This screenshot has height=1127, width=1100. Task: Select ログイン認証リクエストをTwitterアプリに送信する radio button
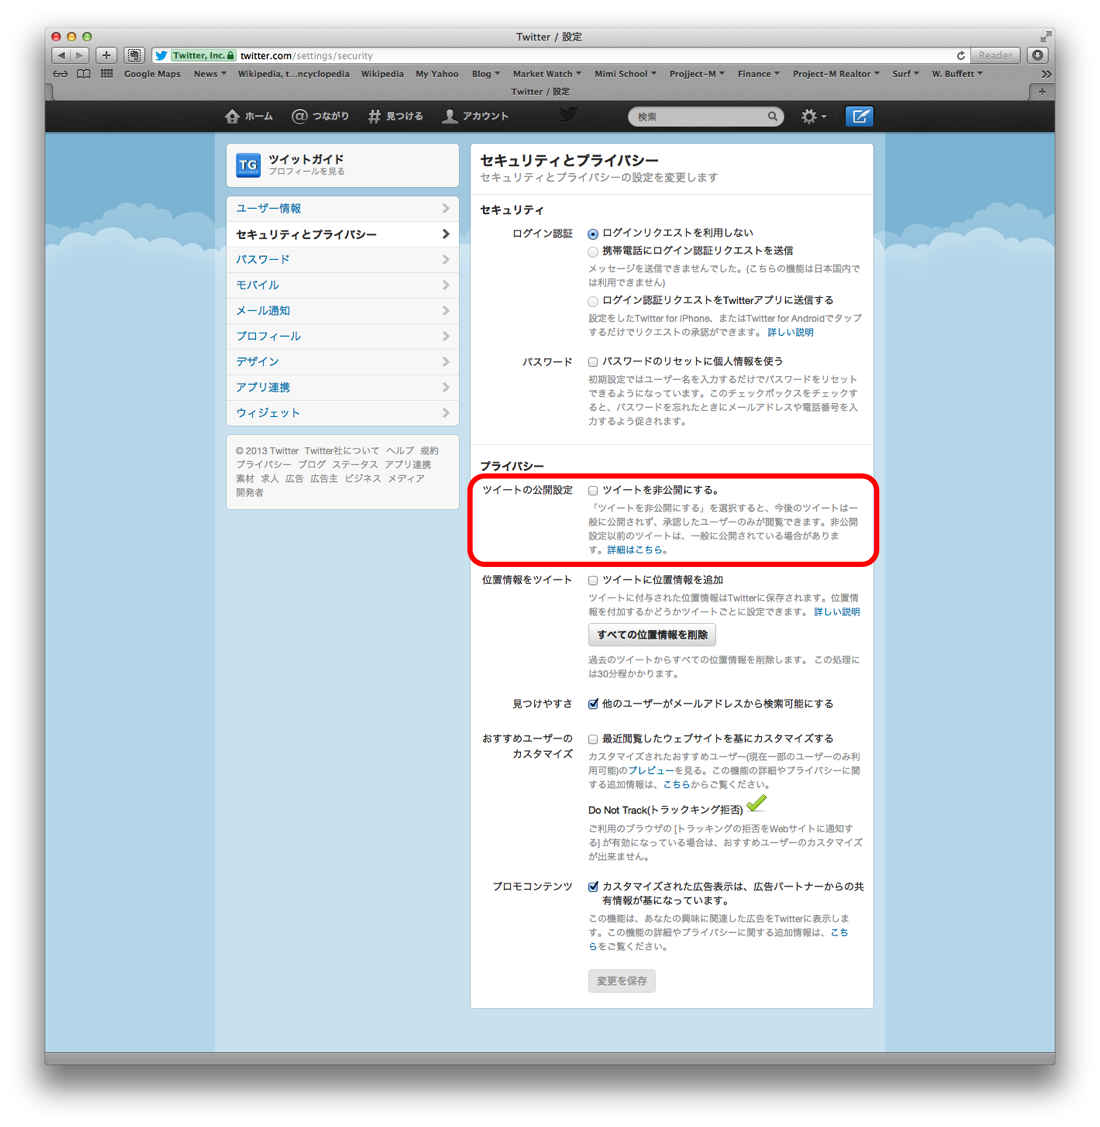(x=593, y=301)
